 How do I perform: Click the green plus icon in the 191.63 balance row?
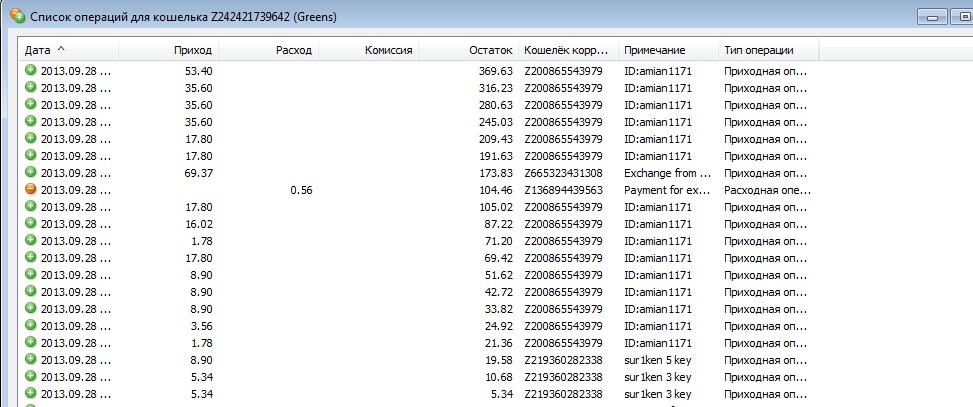coord(30,155)
